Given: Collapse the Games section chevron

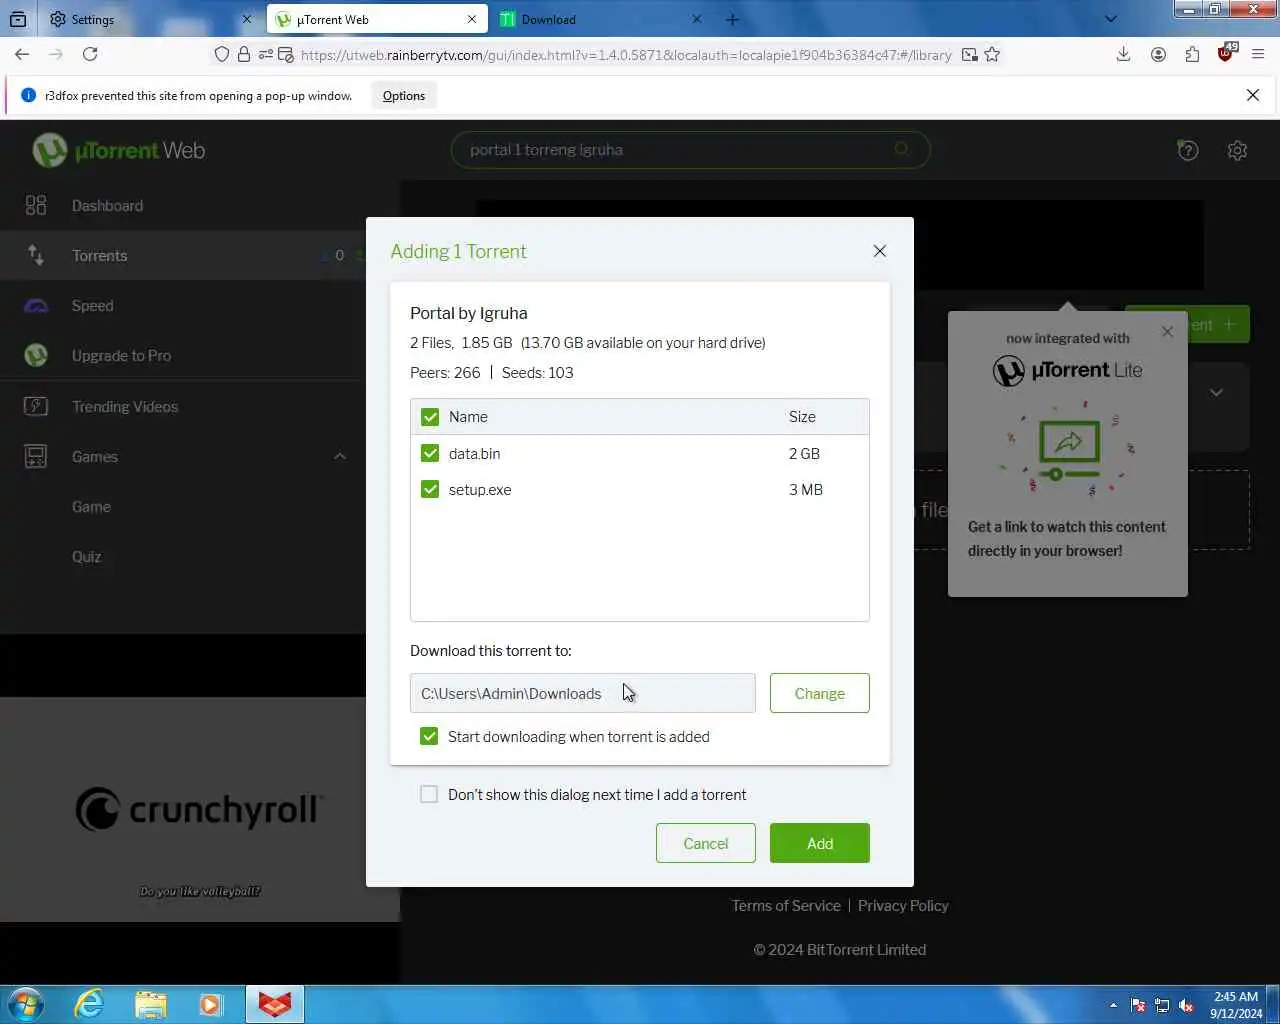Looking at the screenshot, I should [x=340, y=456].
